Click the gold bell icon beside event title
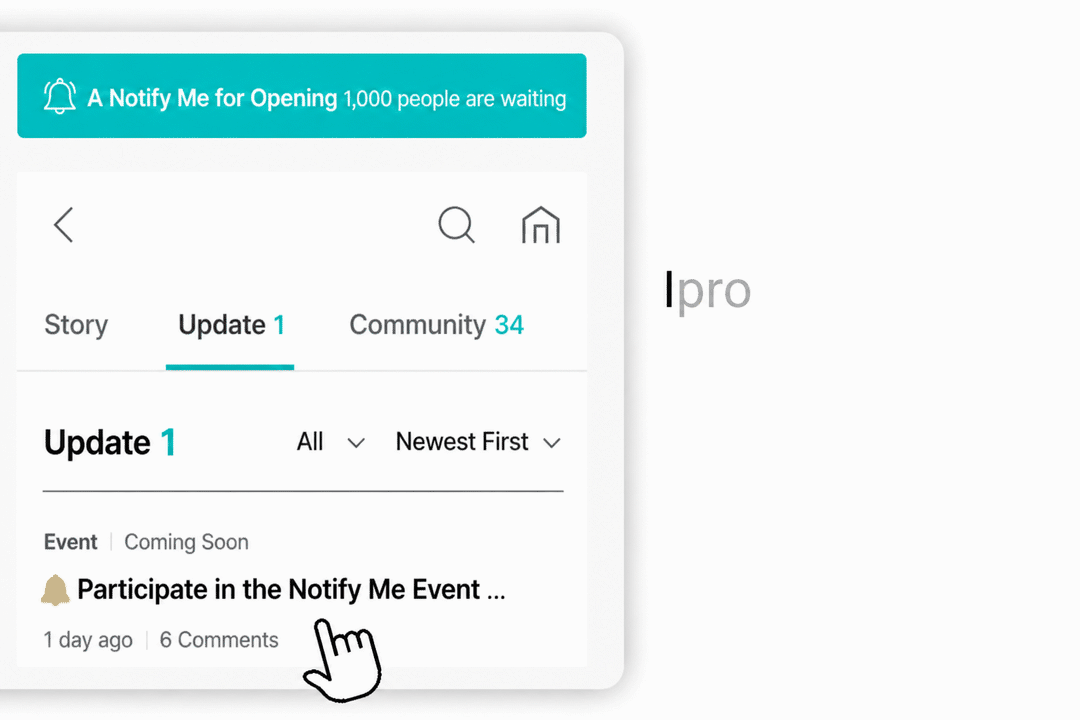The image size is (1080, 720). click(x=55, y=590)
